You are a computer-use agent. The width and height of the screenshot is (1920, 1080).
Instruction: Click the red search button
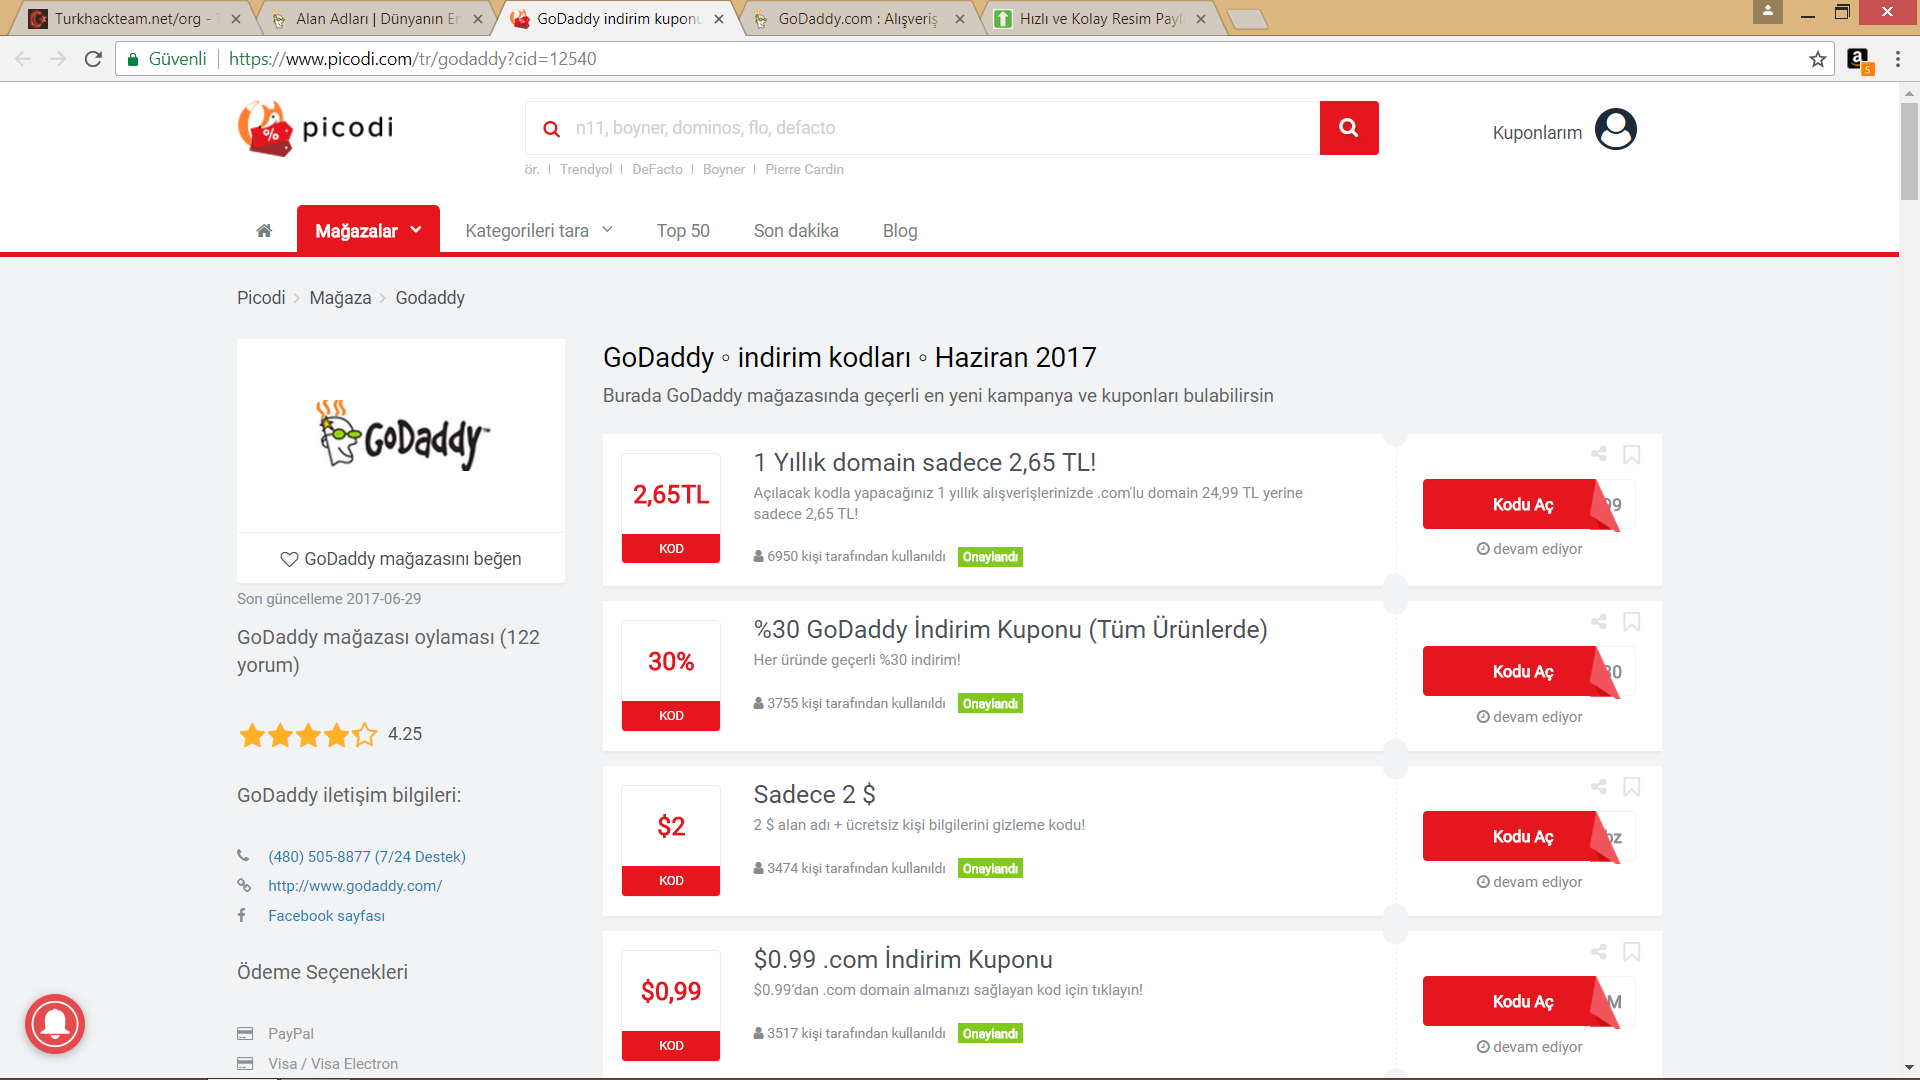[x=1349, y=128]
